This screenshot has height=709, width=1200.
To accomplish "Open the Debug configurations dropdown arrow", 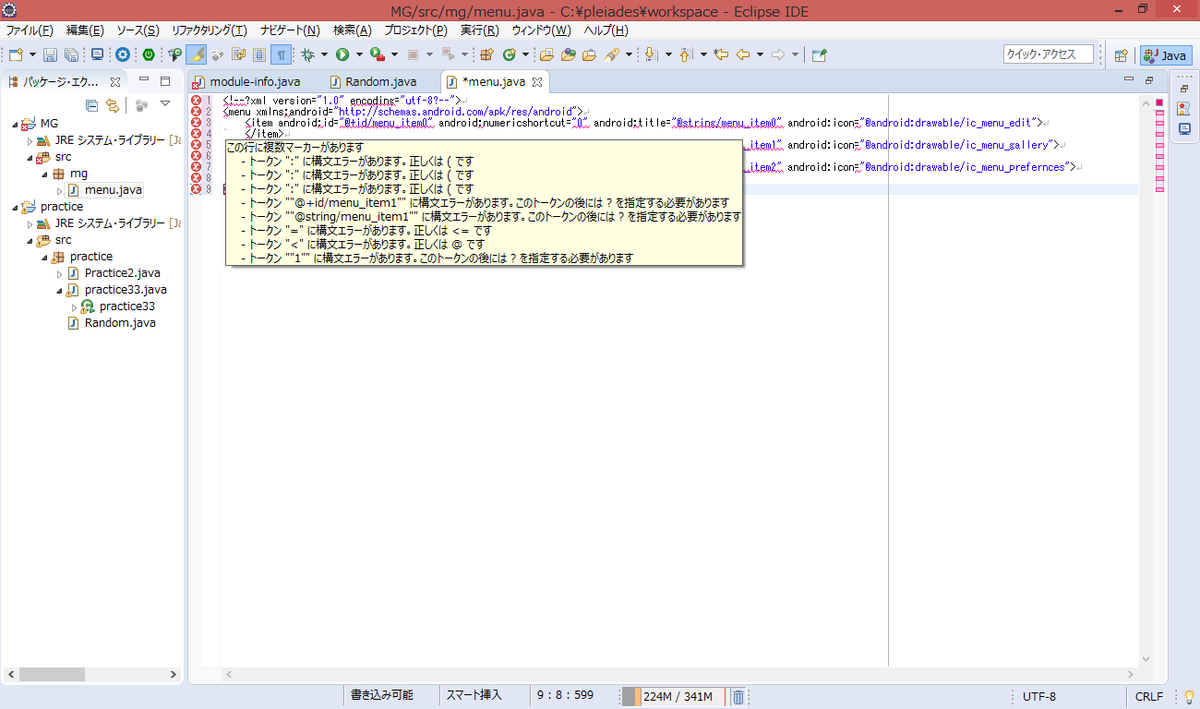I will [x=324, y=55].
